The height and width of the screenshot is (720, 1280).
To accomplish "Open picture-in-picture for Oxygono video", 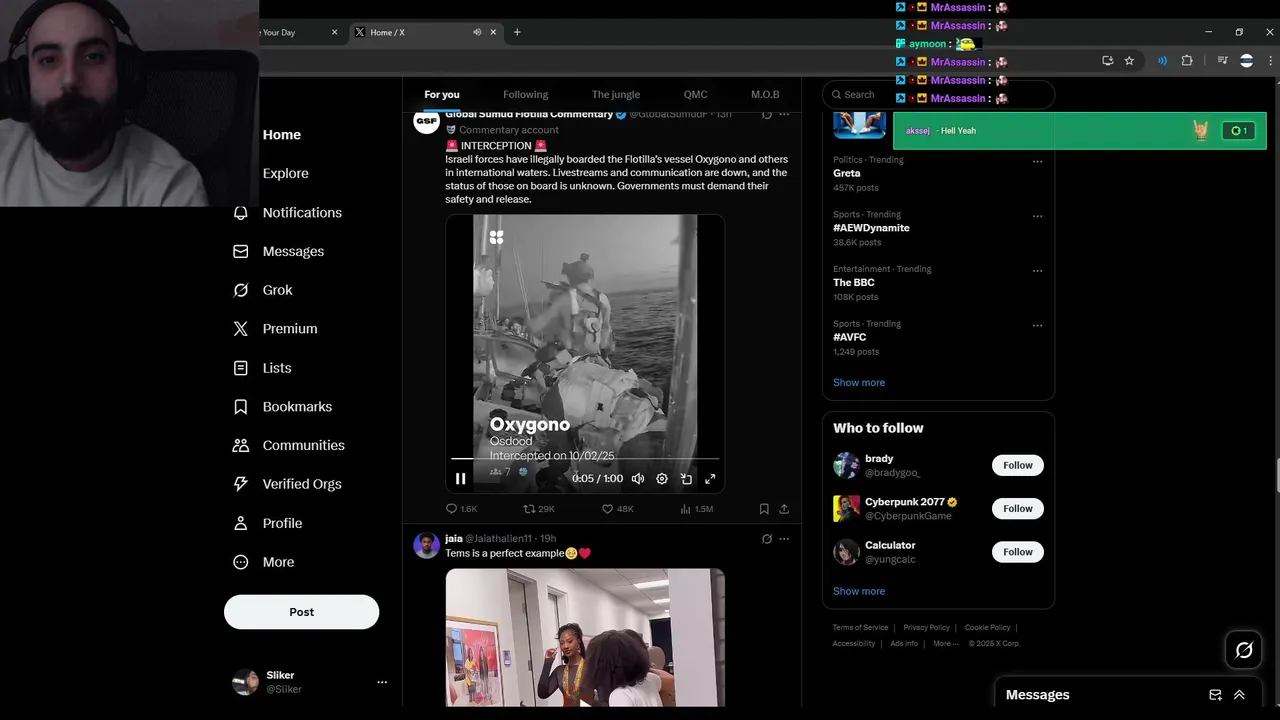I will point(686,479).
